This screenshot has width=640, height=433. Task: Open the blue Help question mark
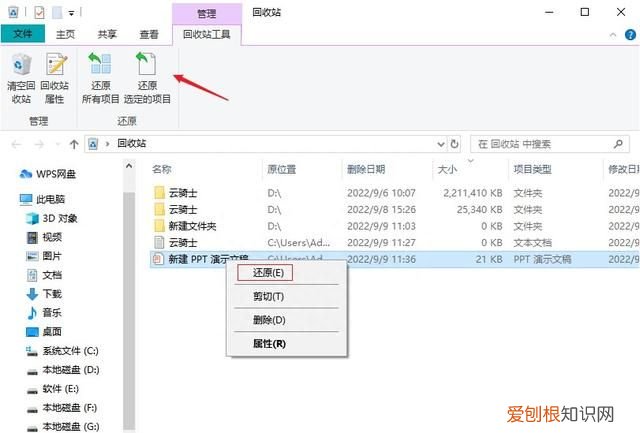630,35
